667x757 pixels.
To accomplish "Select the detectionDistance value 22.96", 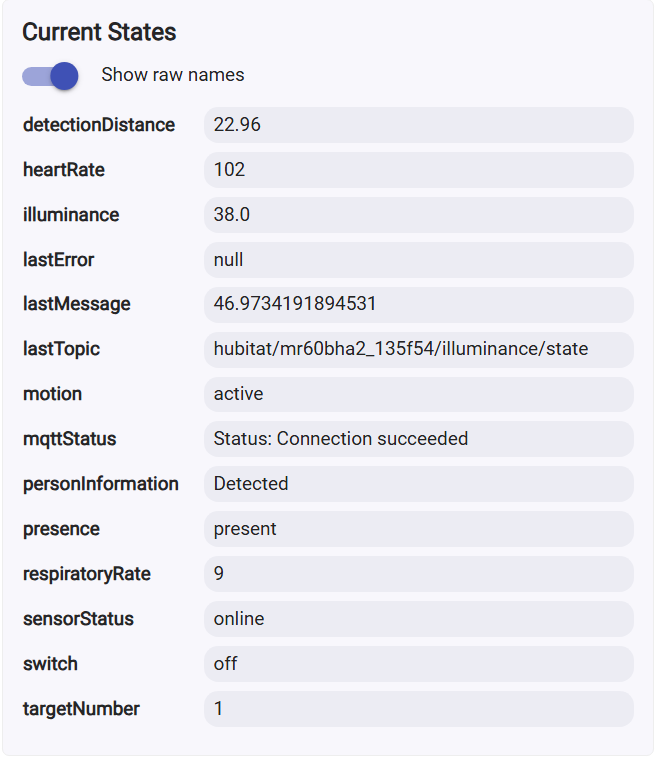I will [418, 125].
